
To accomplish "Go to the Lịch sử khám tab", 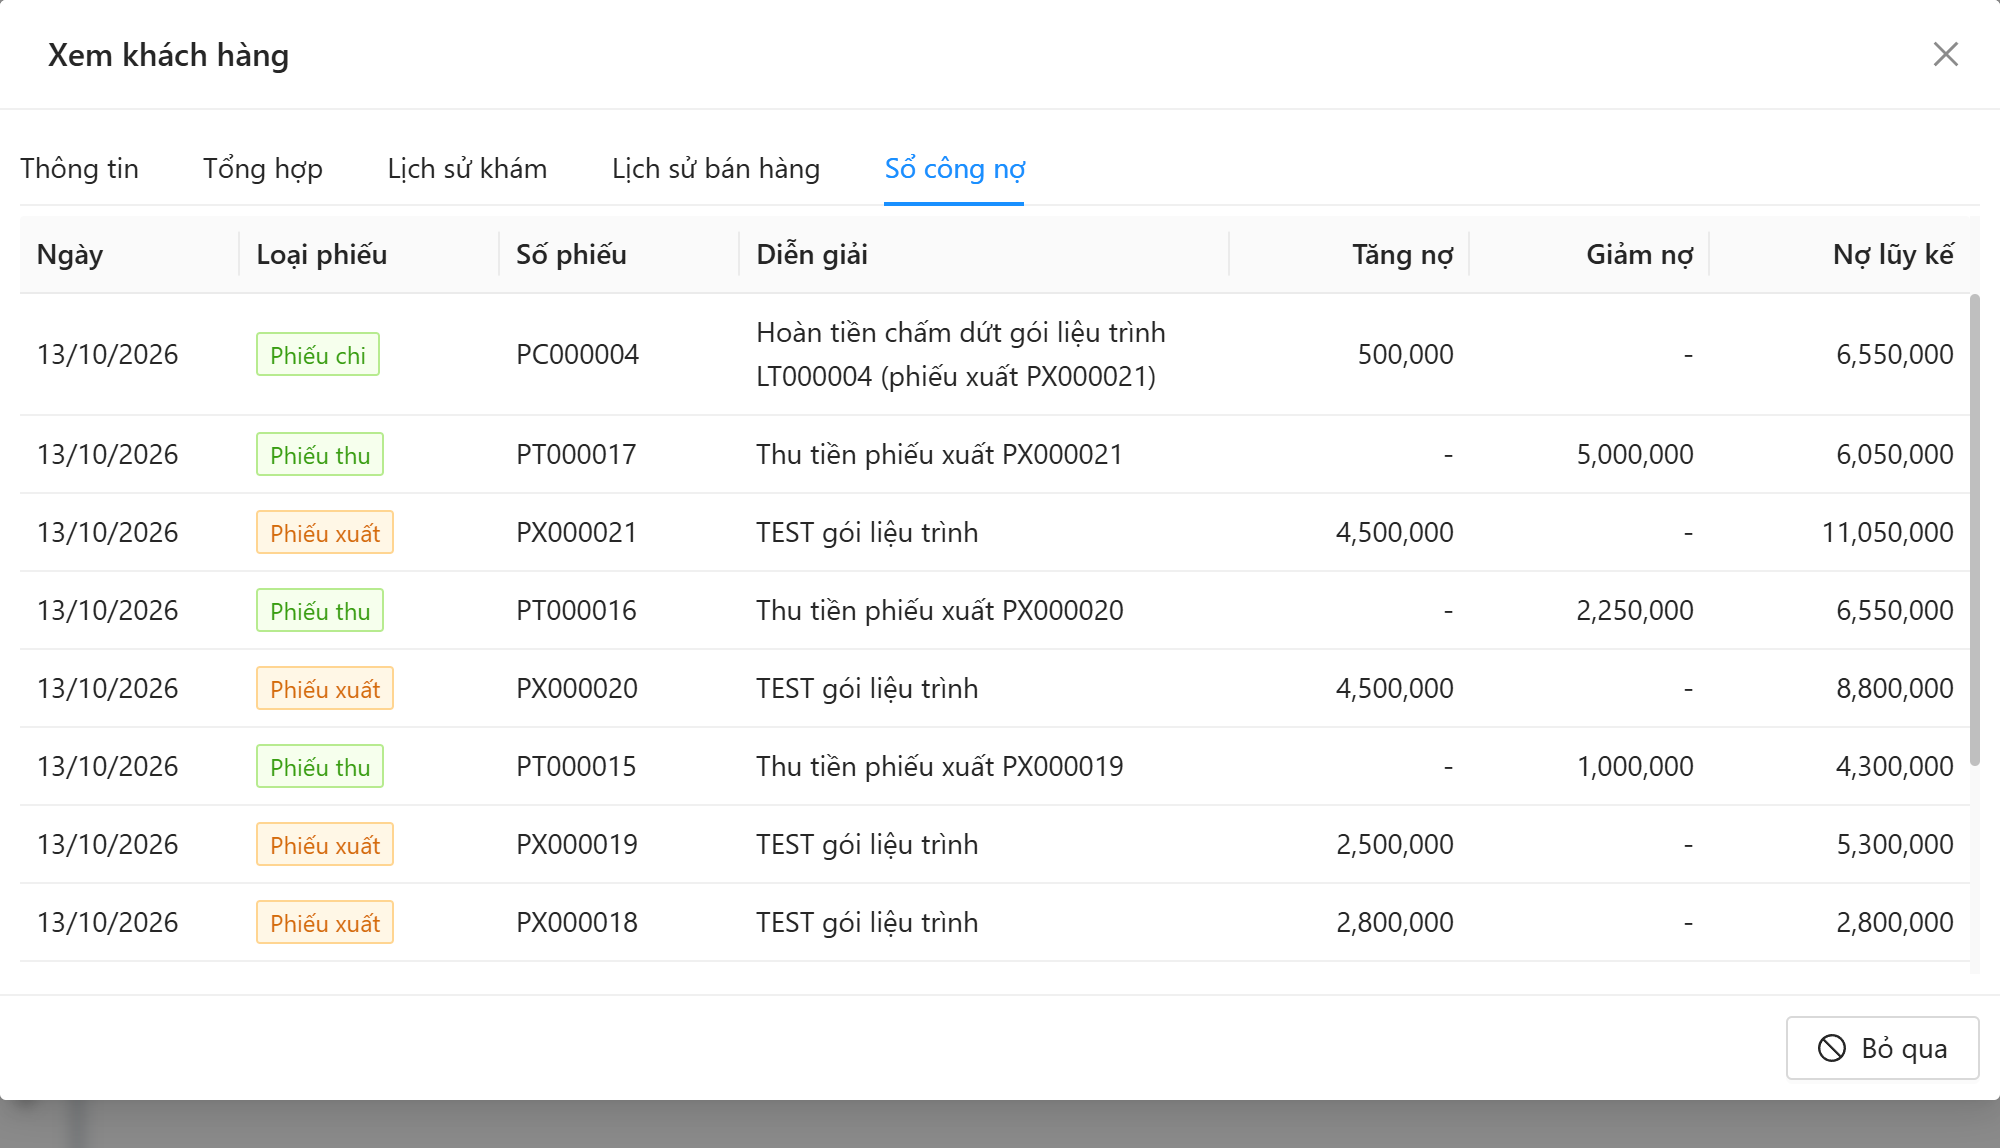I will click(x=467, y=168).
